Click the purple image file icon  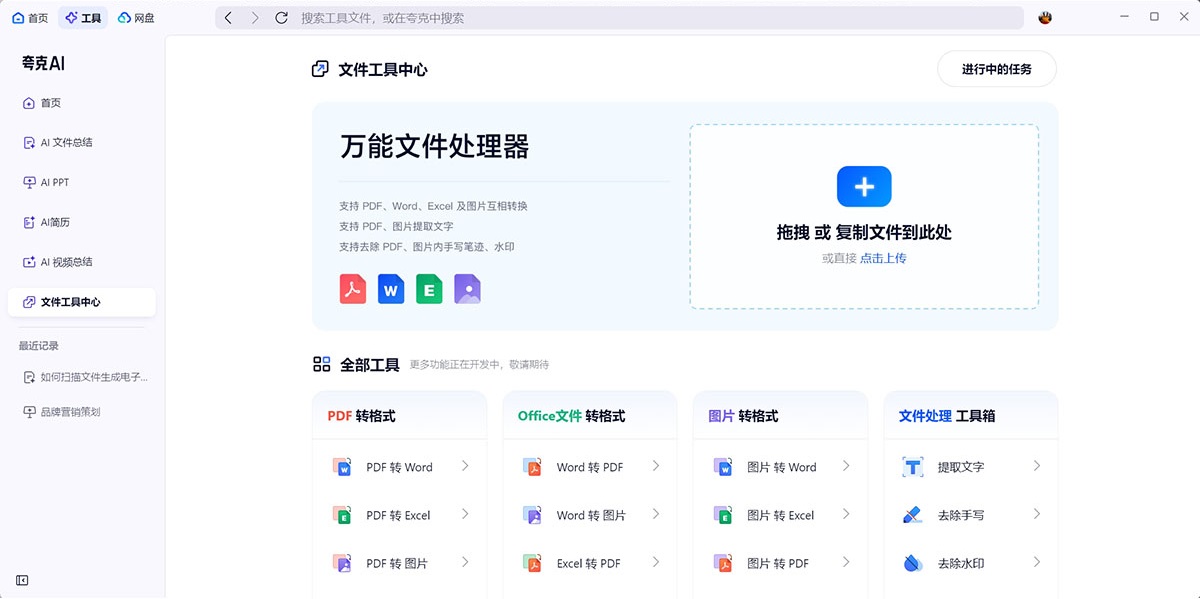(x=467, y=289)
